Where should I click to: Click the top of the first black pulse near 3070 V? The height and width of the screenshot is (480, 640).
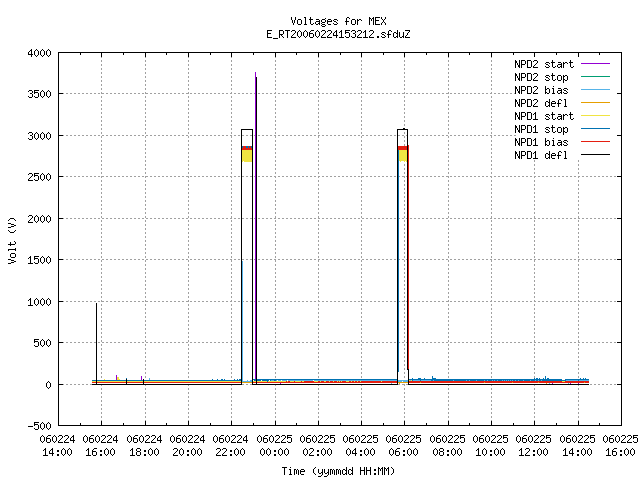(247, 130)
